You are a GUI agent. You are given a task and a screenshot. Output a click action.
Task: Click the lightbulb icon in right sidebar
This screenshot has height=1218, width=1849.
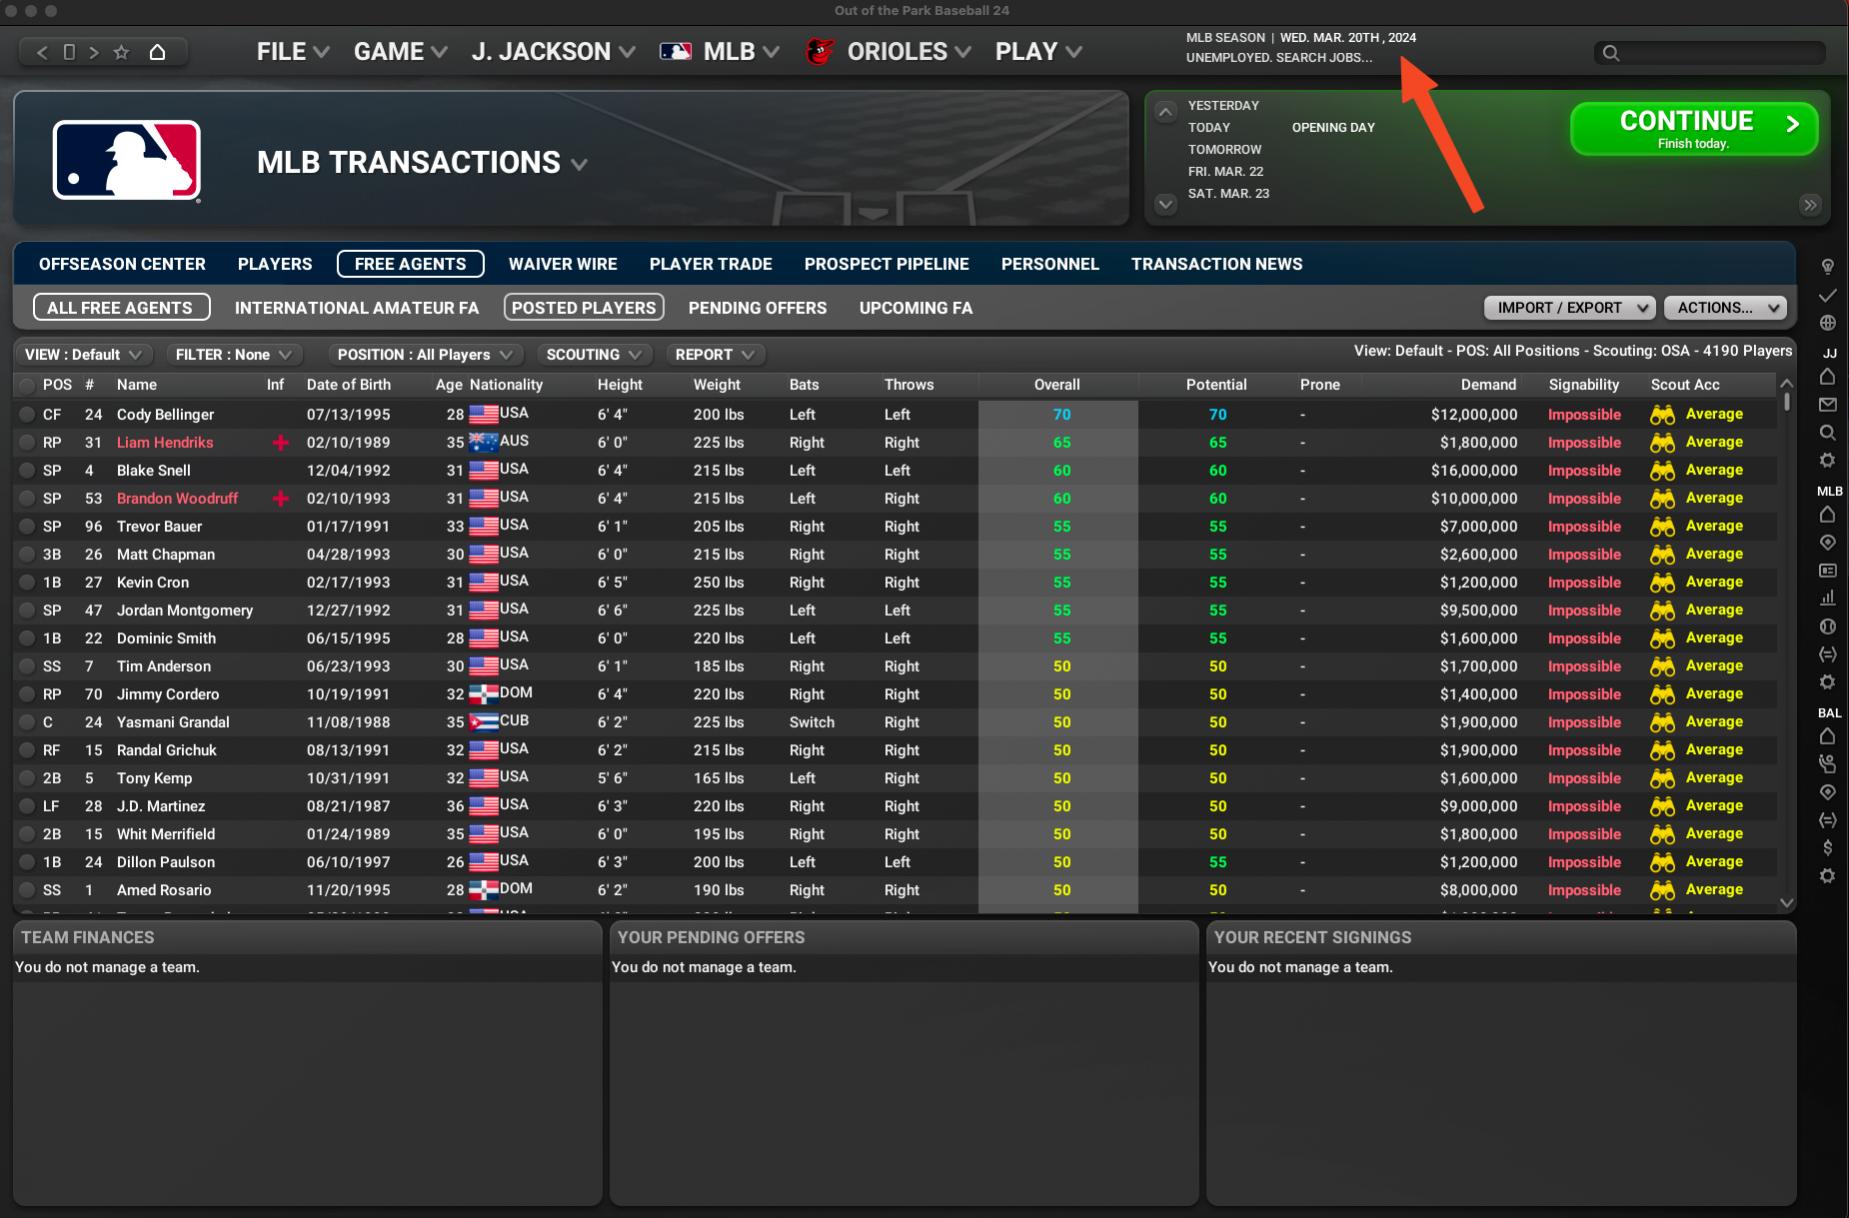[x=1827, y=267]
